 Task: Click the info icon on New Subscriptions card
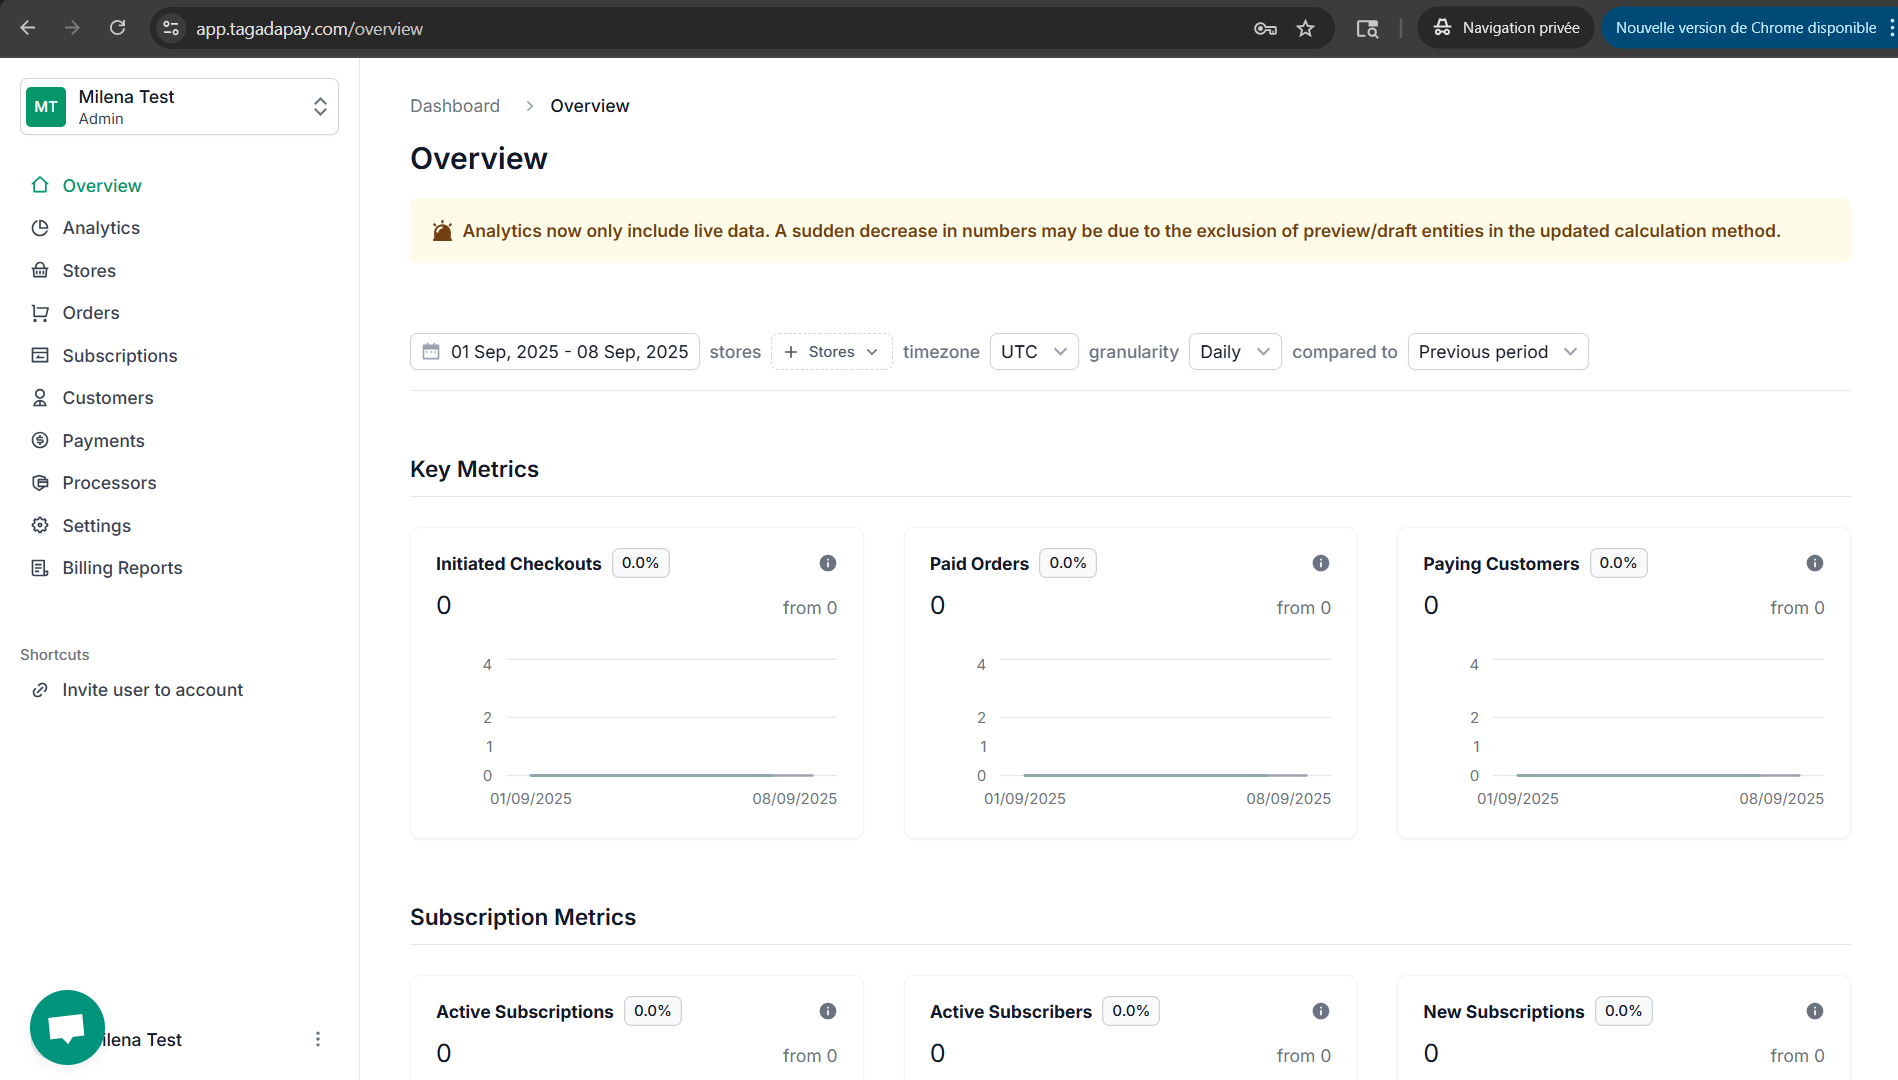coord(1815,1011)
